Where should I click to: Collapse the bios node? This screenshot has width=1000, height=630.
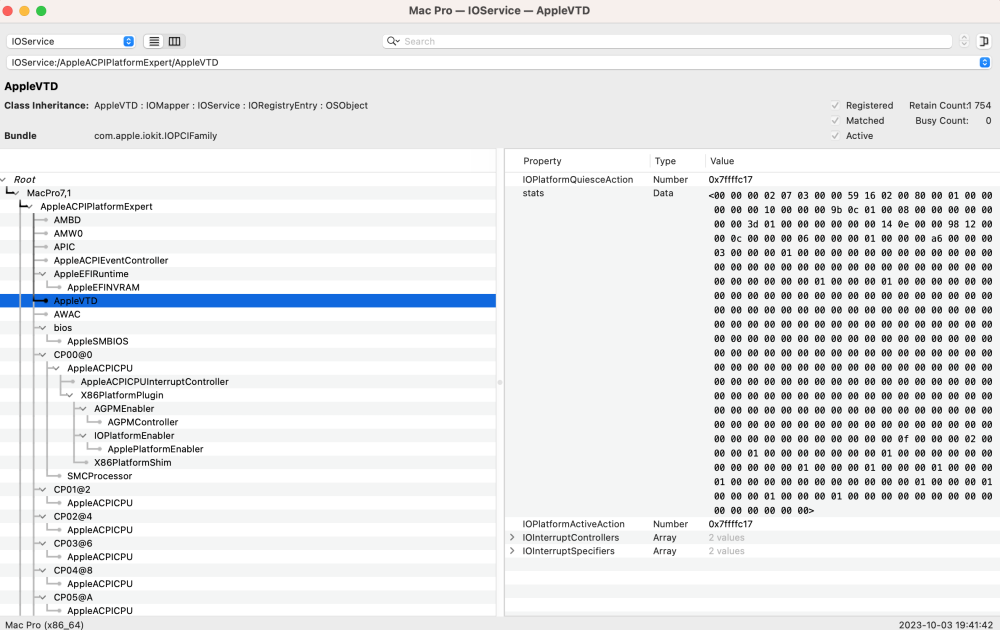coord(43,328)
